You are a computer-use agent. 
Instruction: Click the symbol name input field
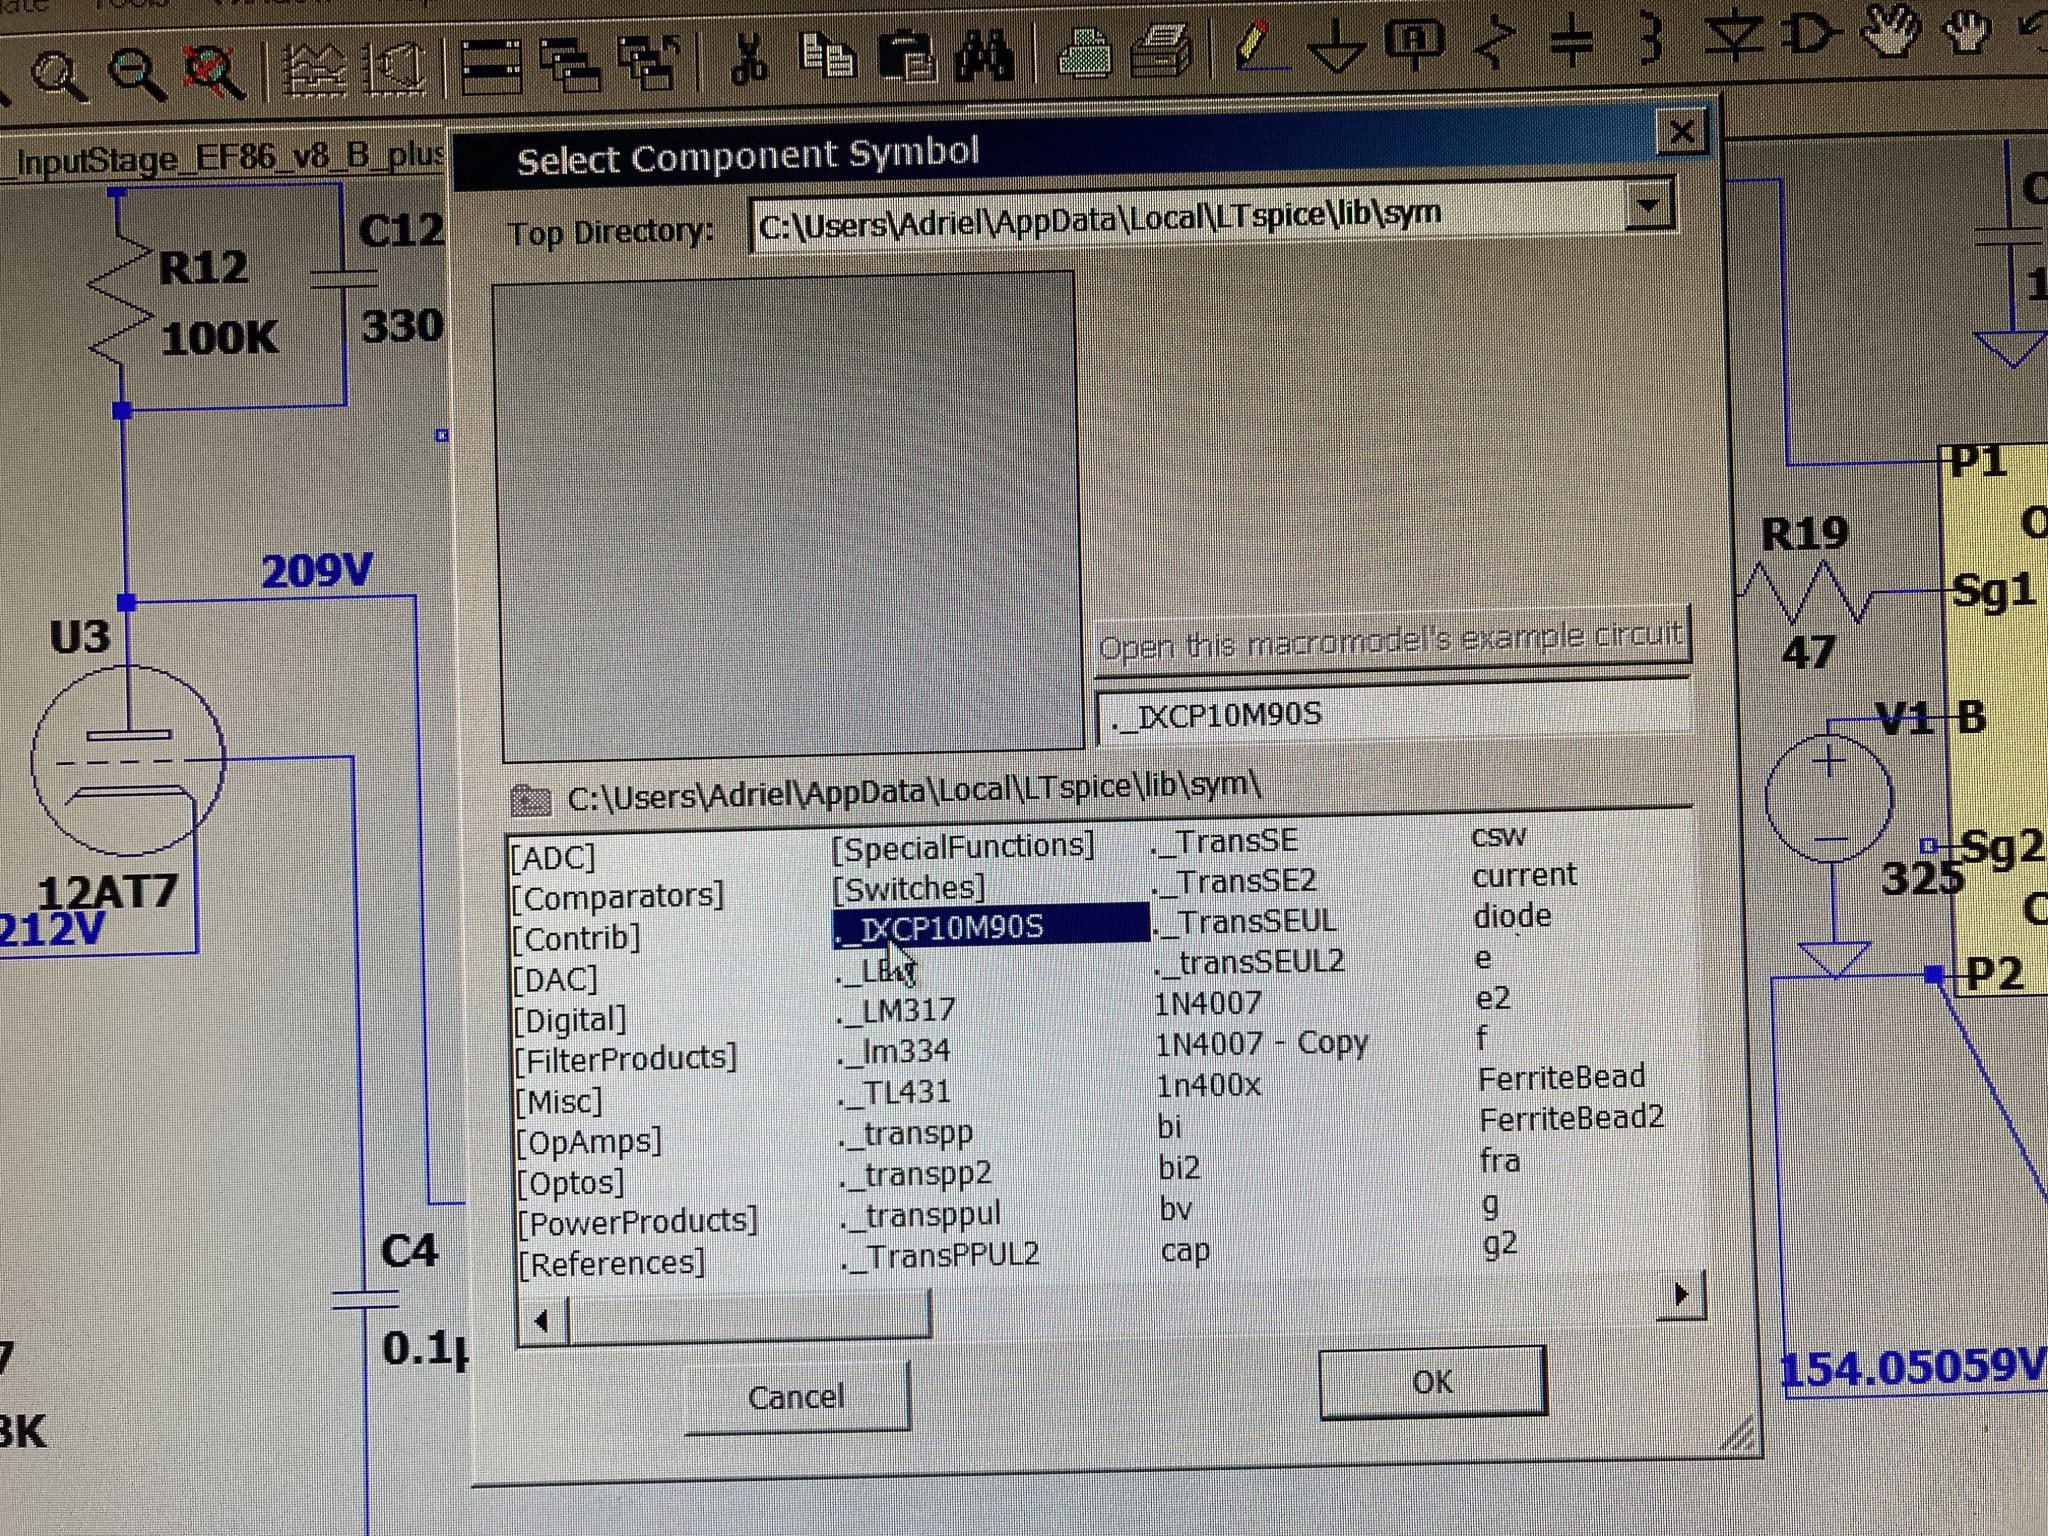(x=1392, y=713)
